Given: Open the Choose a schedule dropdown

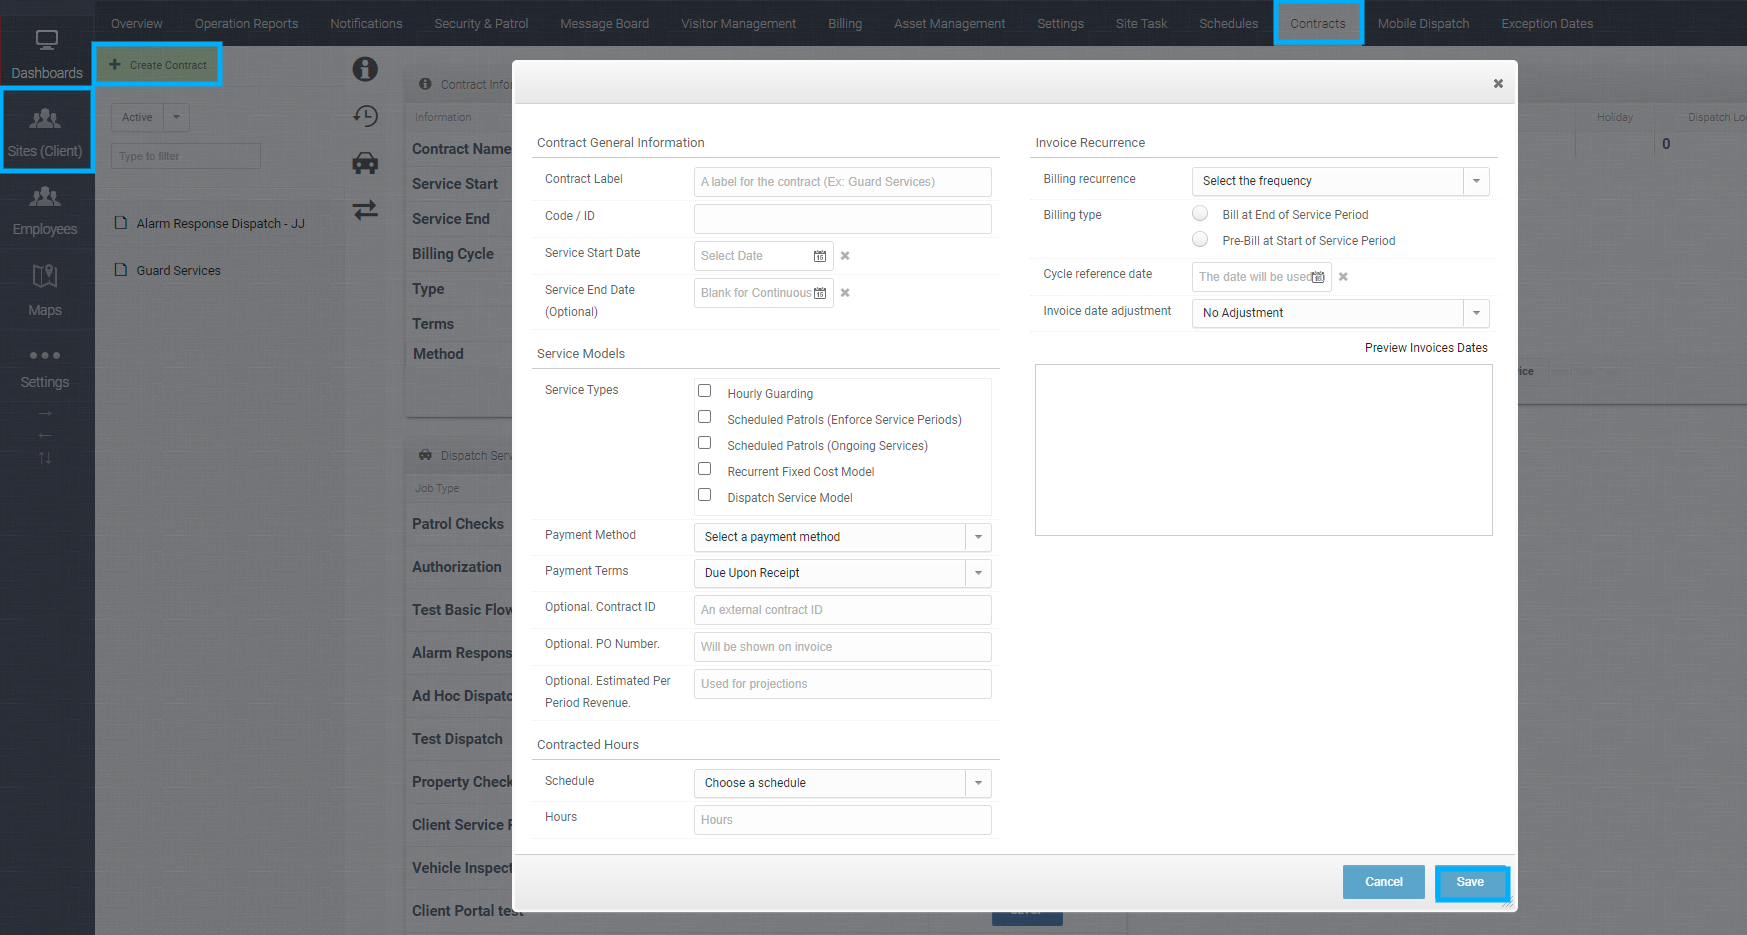Looking at the screenshot, I should [x=977, y=783].
